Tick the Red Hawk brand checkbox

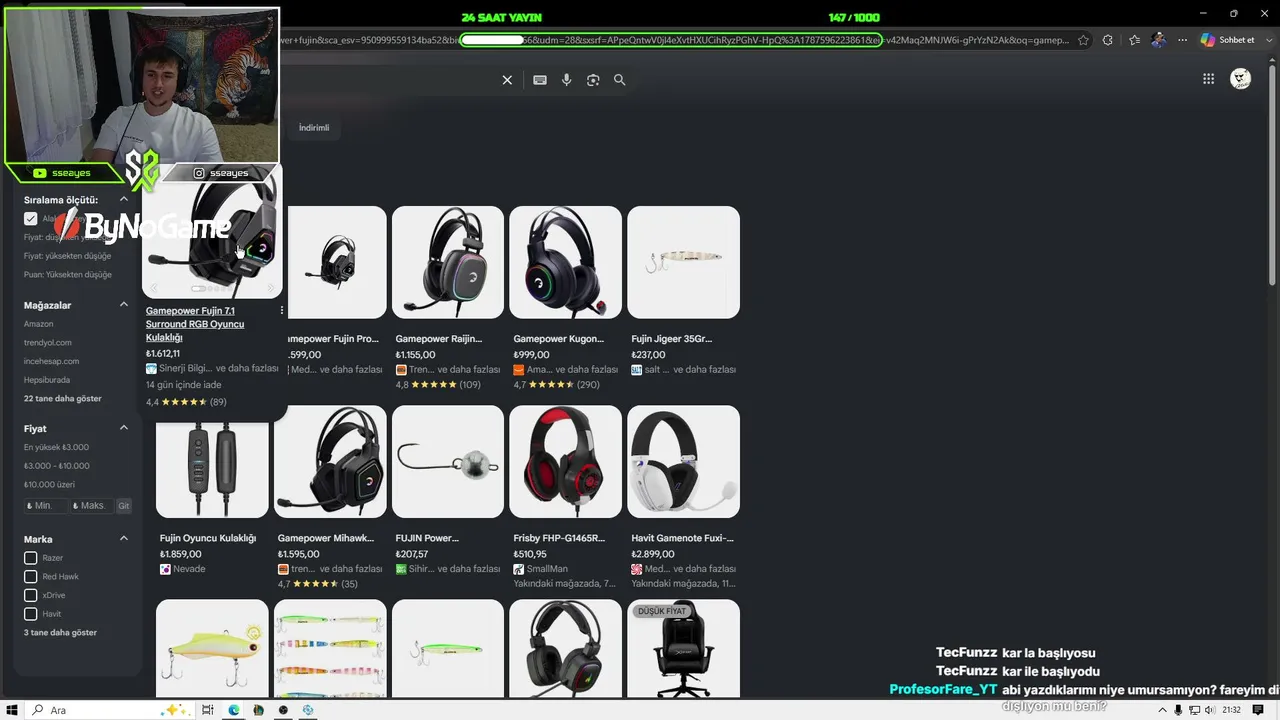click(31, 577)
